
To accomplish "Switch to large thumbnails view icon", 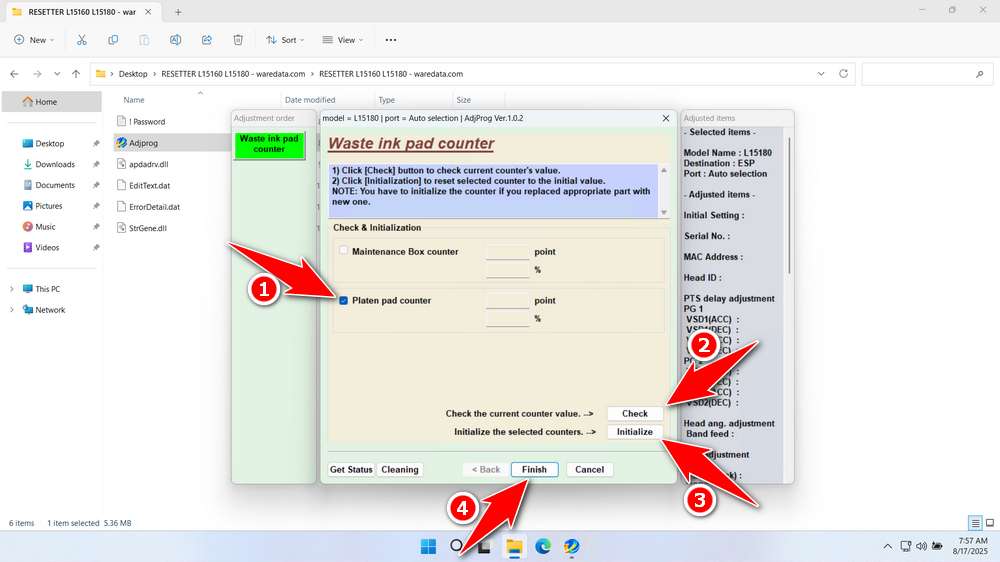I will 990,523.
